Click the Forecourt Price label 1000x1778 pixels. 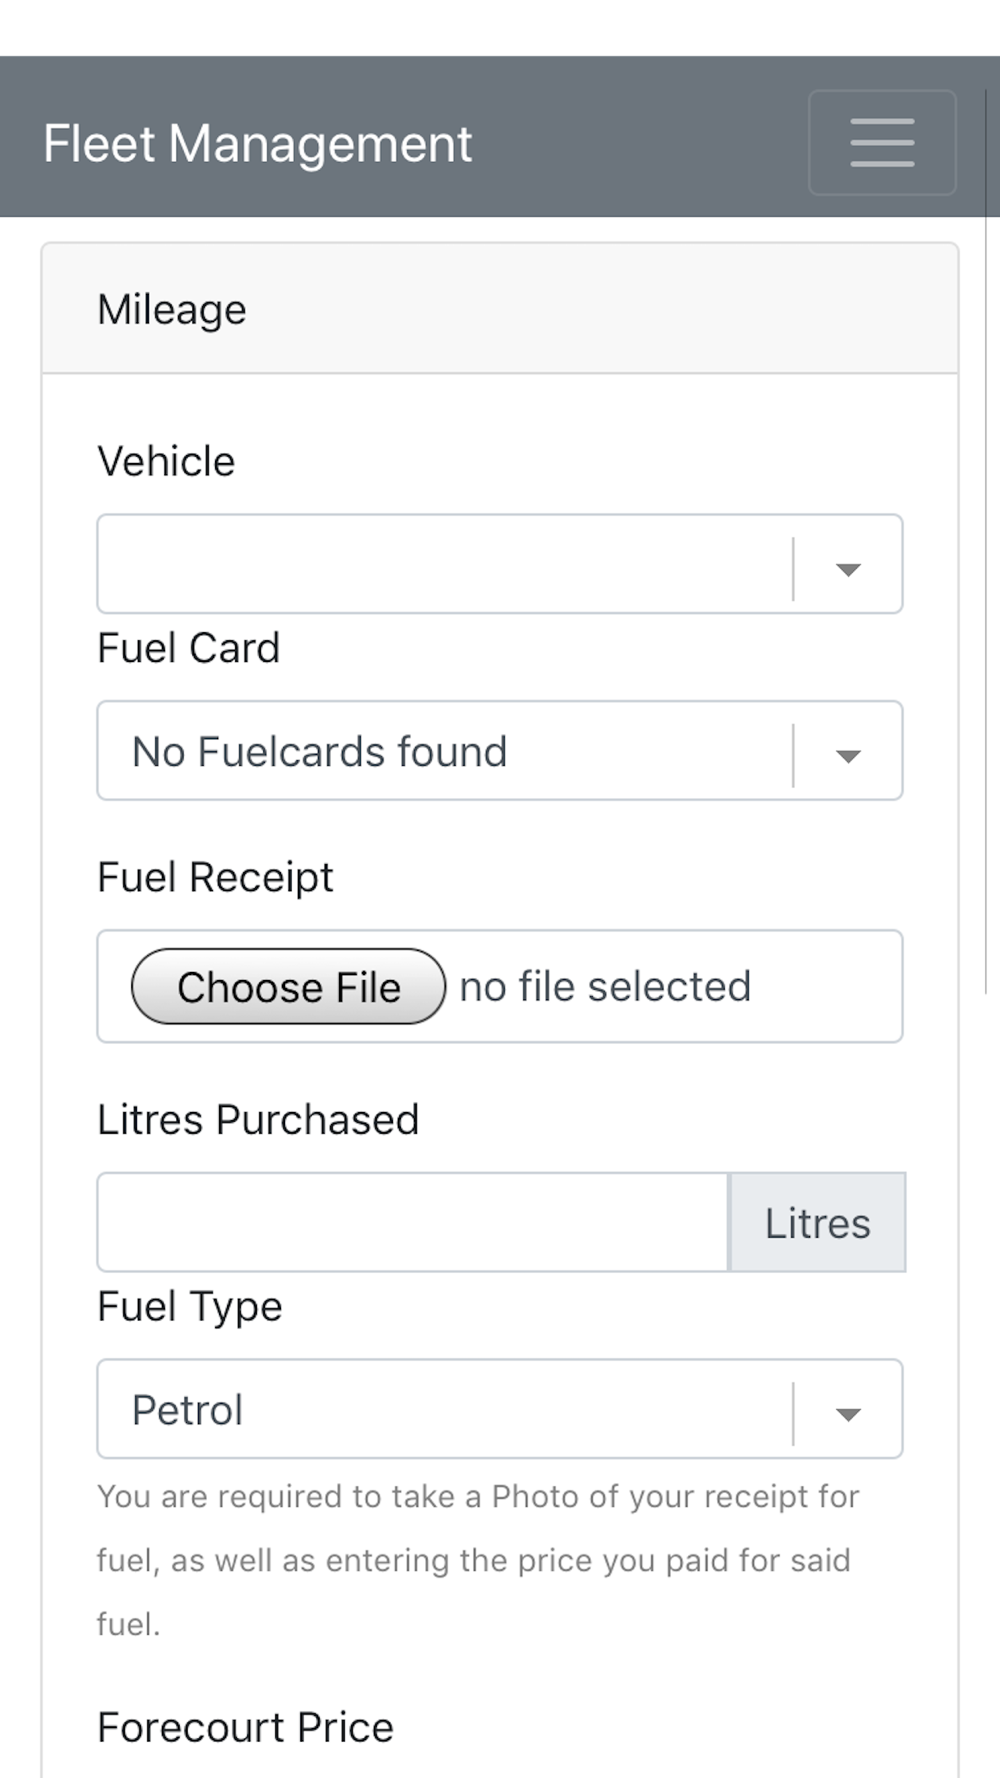point(245,1727)
